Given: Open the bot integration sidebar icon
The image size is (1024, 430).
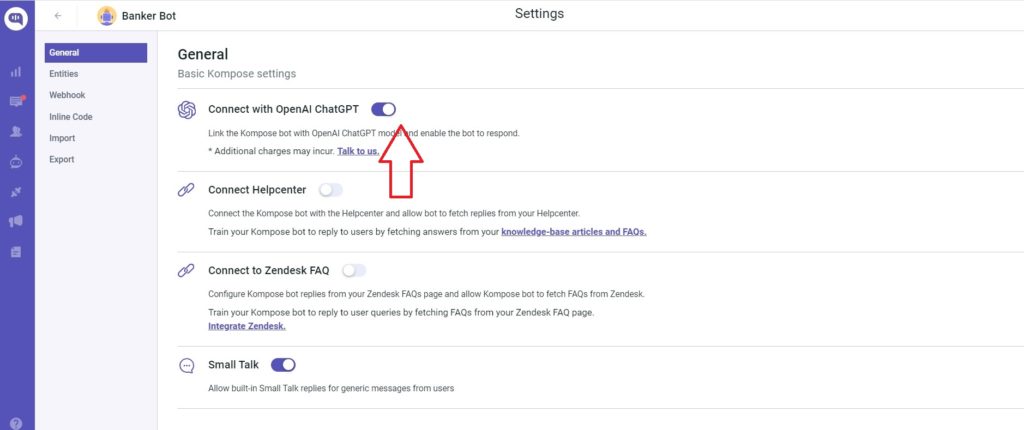Looking at the screenshot, I should [x=16, y=161].
